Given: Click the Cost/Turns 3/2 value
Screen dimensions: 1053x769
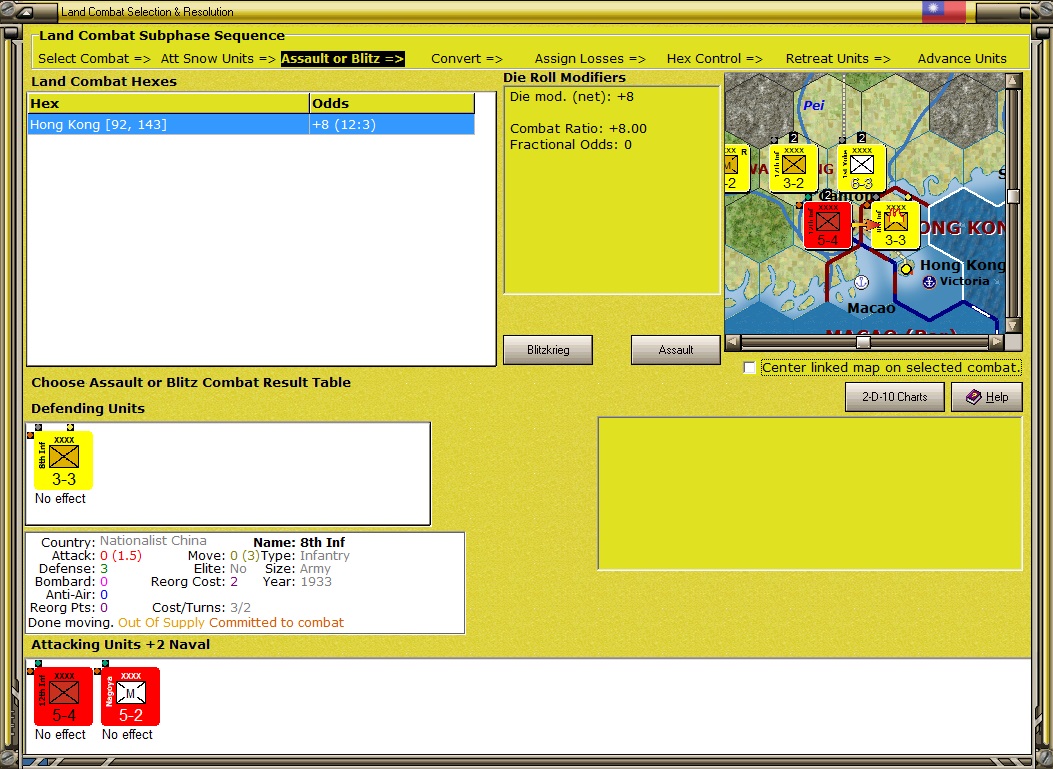Looking at the screenshot, I should (x=240, y=608).
